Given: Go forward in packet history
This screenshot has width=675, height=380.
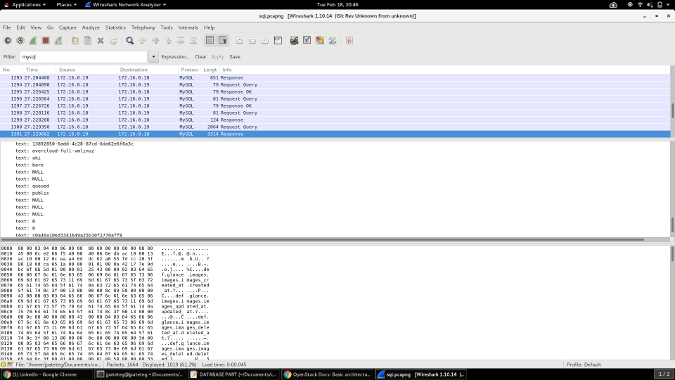Looking at the screenshot, I should (155, 40).
